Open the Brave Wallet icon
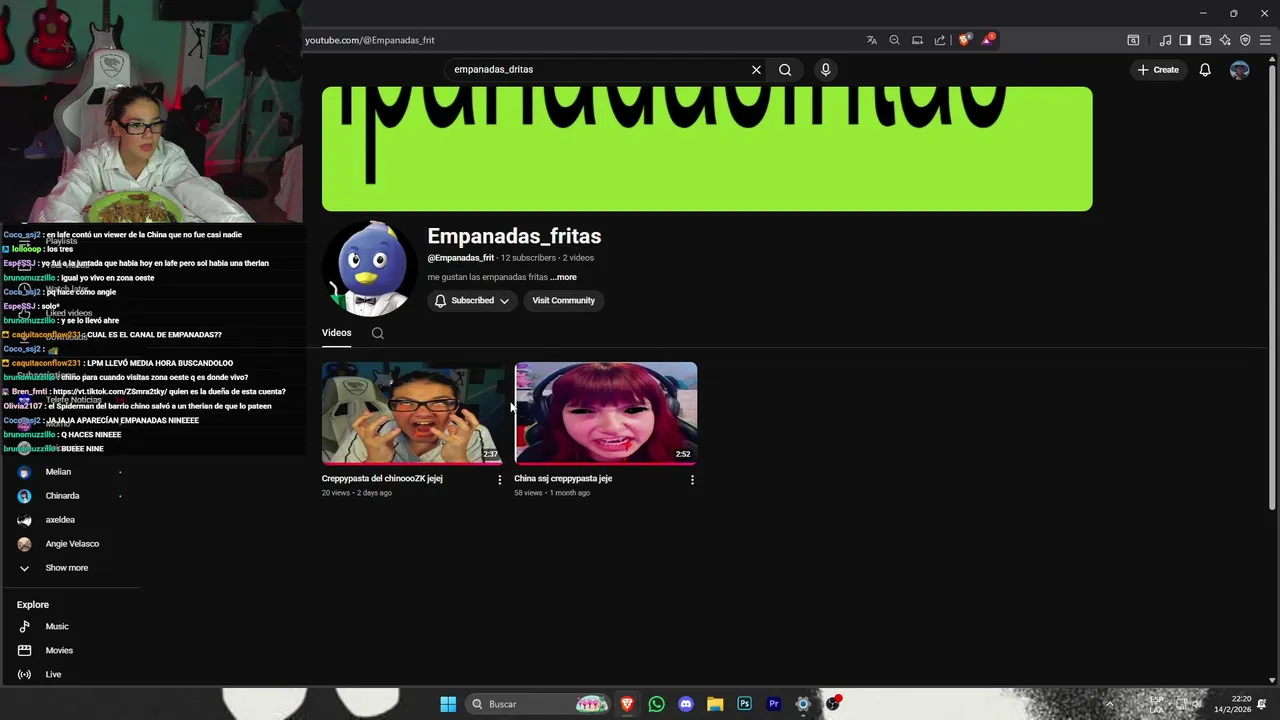Viewport: 1280px width, 720px height. [x=1205, y=40]
